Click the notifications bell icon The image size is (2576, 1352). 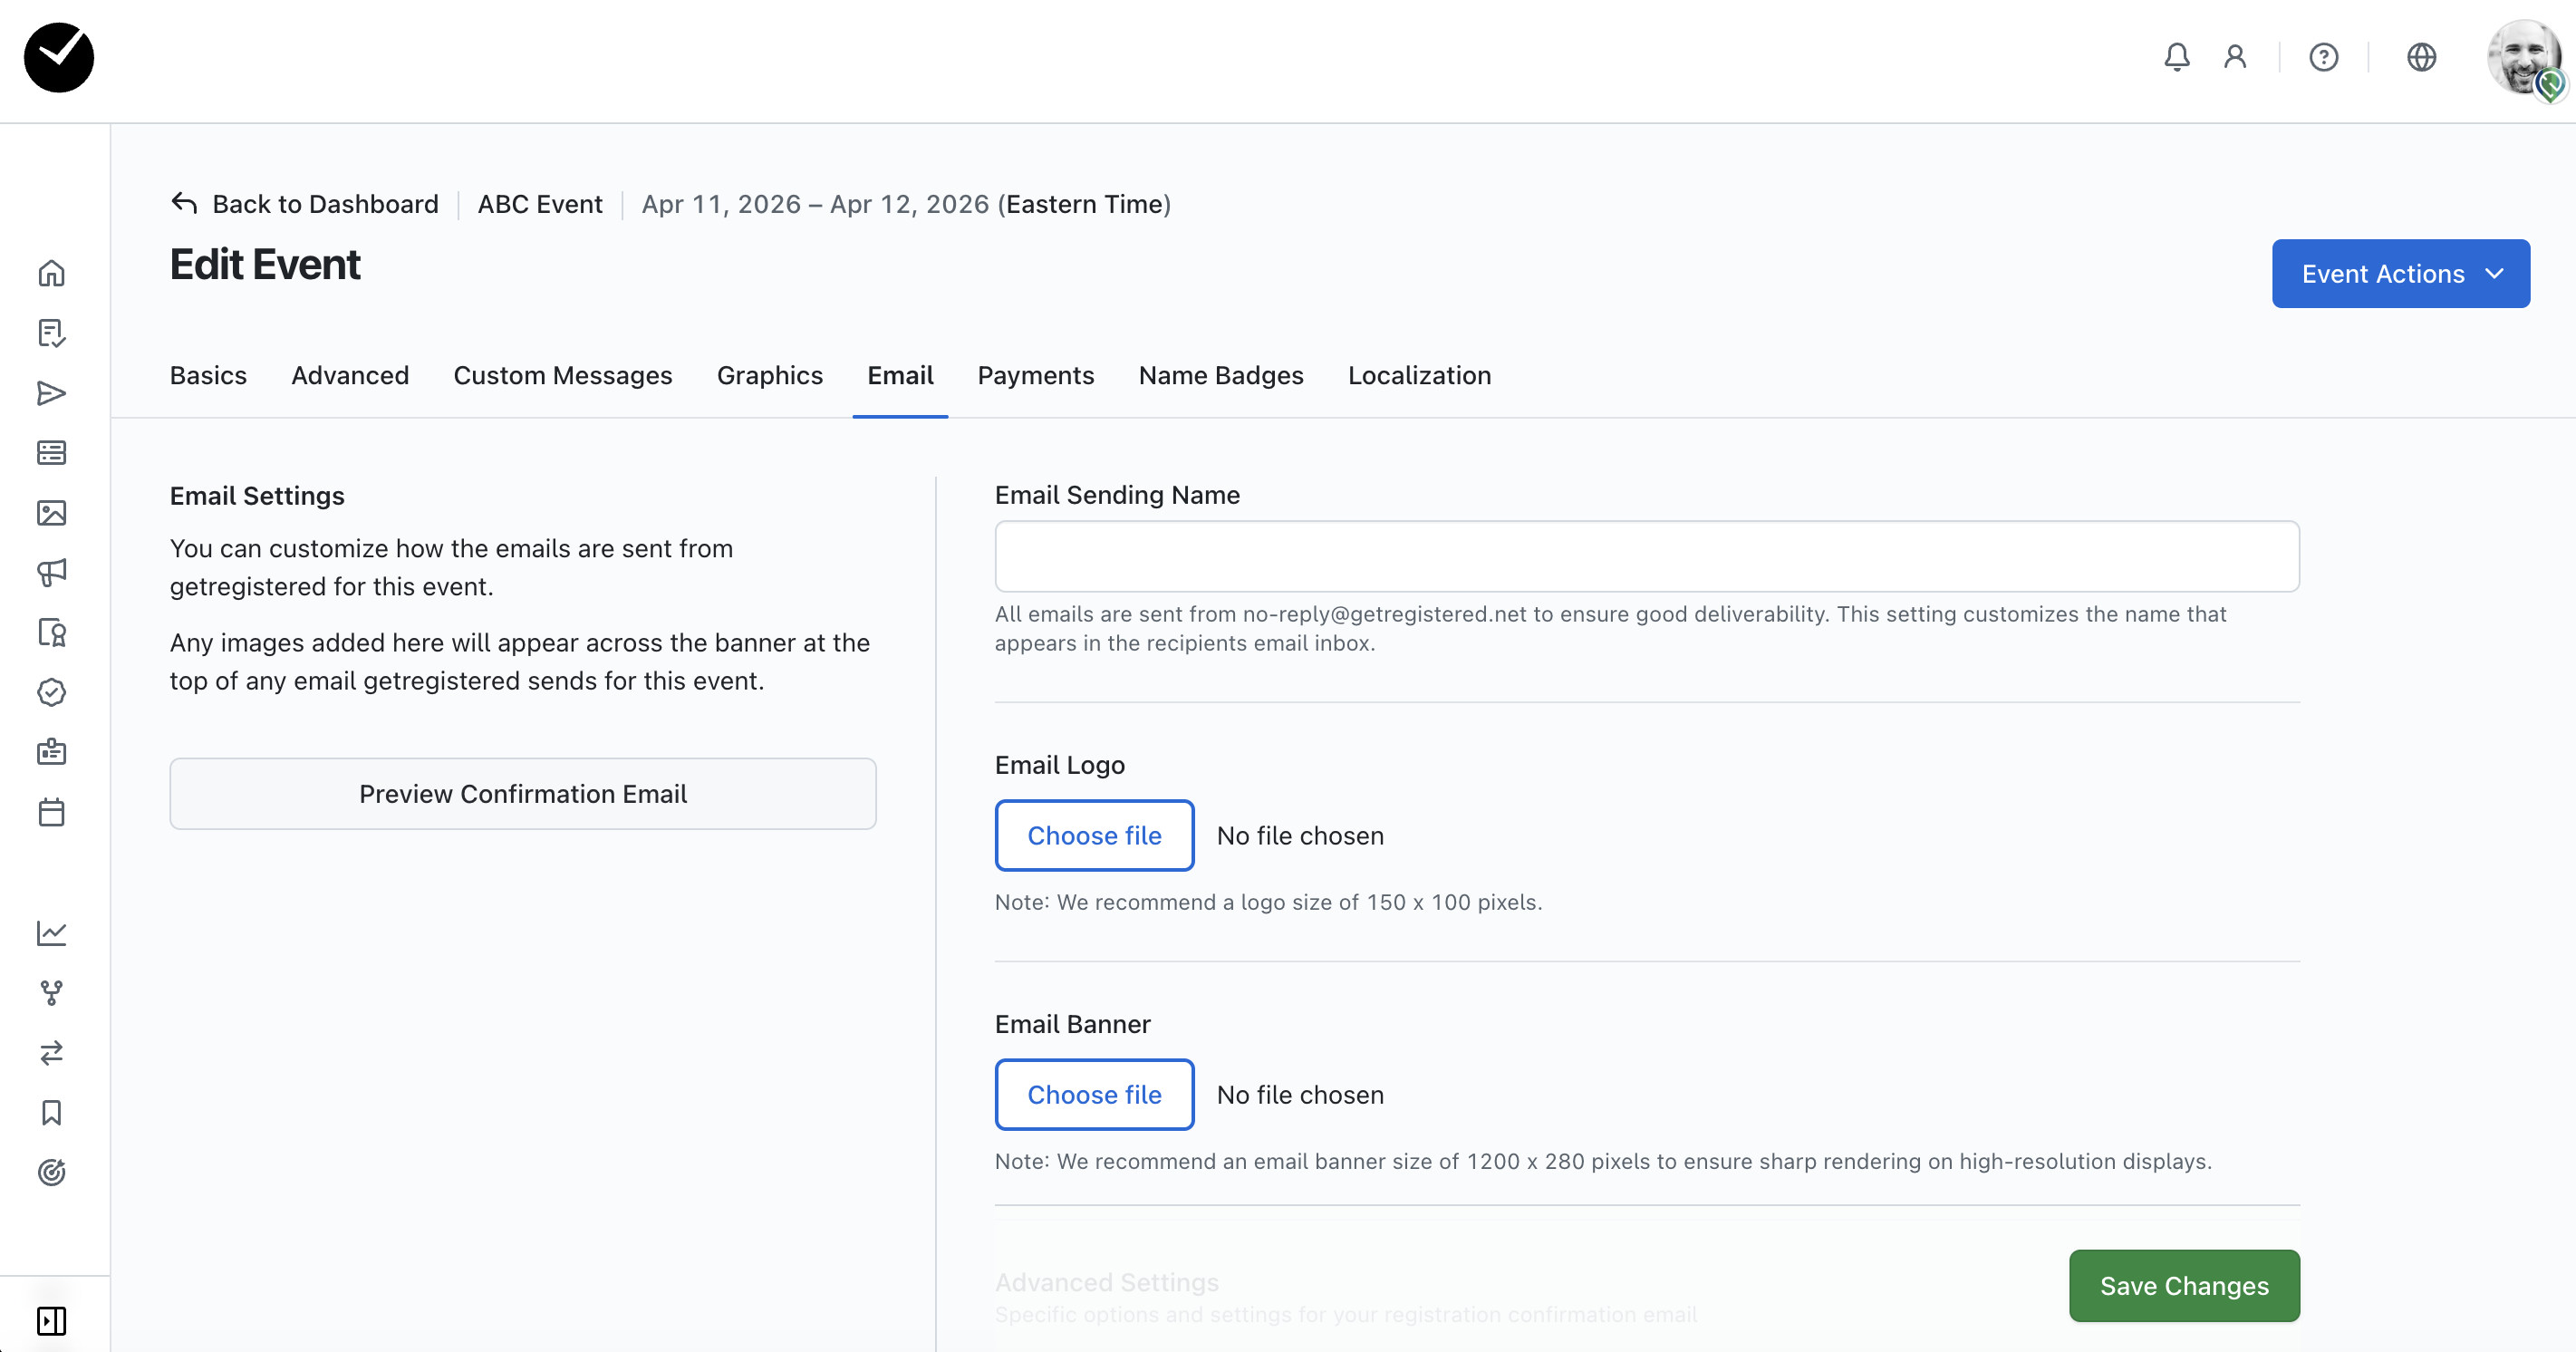point(2176,57)
